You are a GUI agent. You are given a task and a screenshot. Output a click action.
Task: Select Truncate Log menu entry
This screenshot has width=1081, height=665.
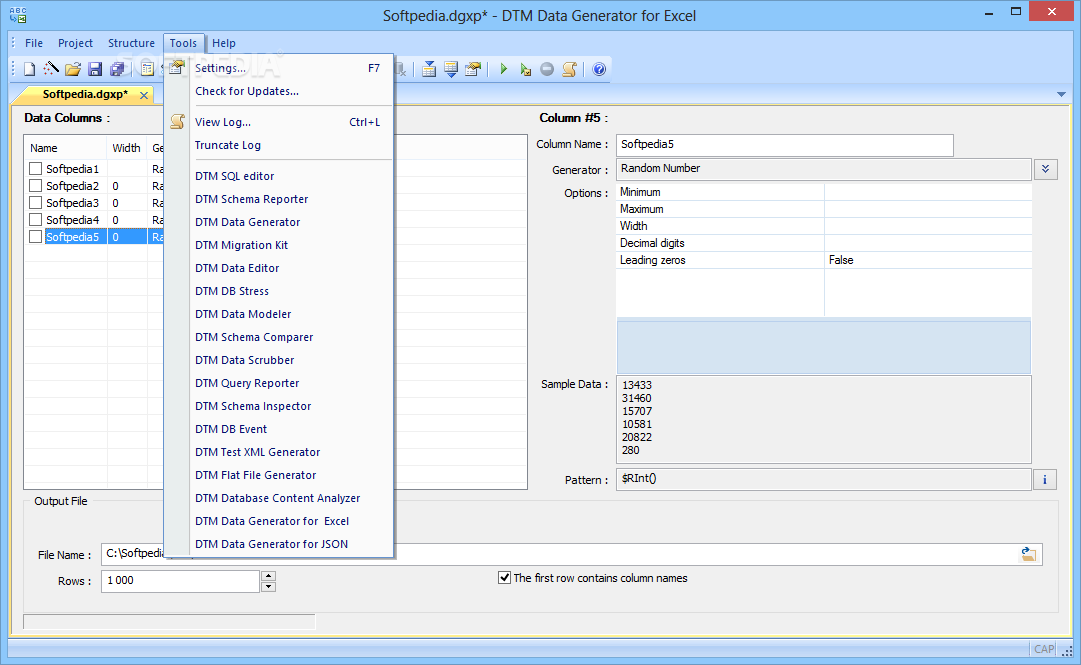tap(279, 145)
